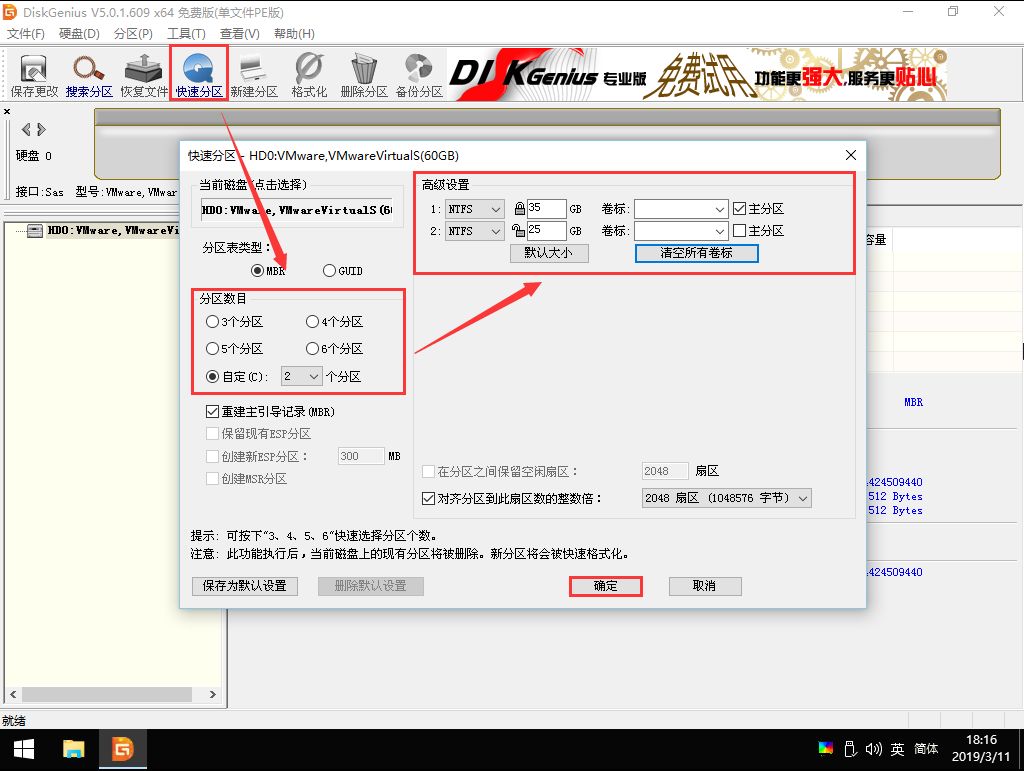Open partition 1 NTFS filesystem dropdown
This screenshot has width=1024, height=771.
[x=474, y=209]
